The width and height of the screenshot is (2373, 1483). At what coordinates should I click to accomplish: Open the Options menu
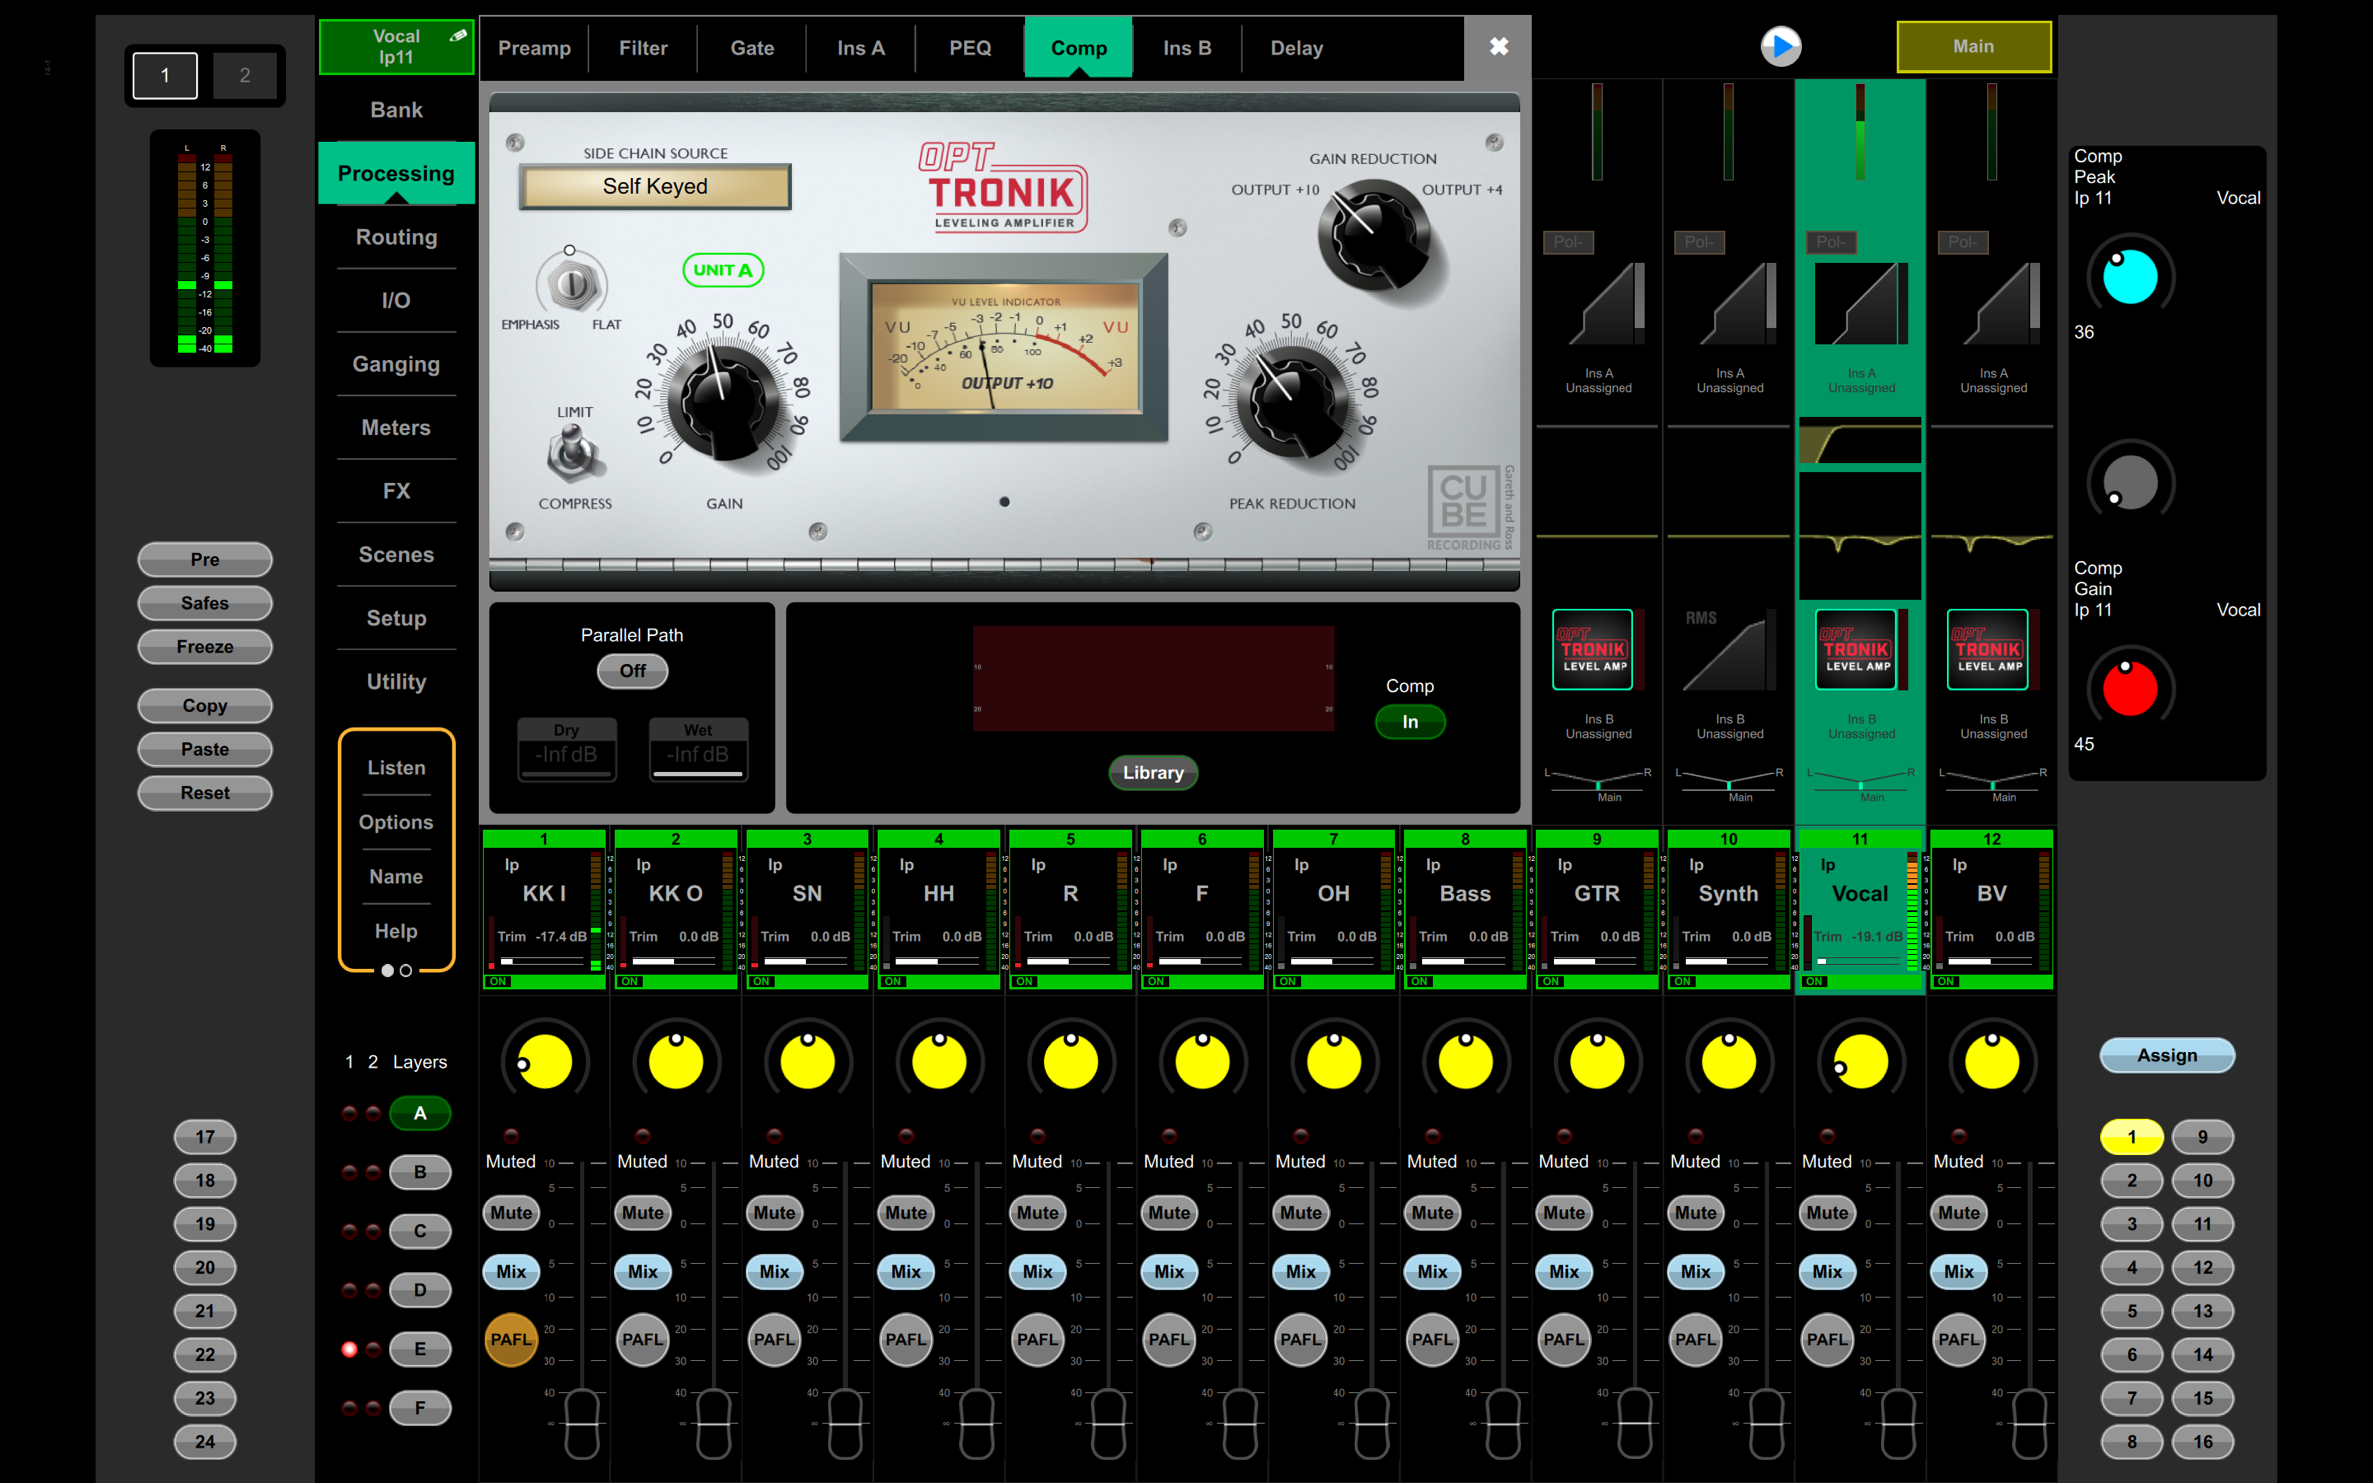click(x=396, y=822)
